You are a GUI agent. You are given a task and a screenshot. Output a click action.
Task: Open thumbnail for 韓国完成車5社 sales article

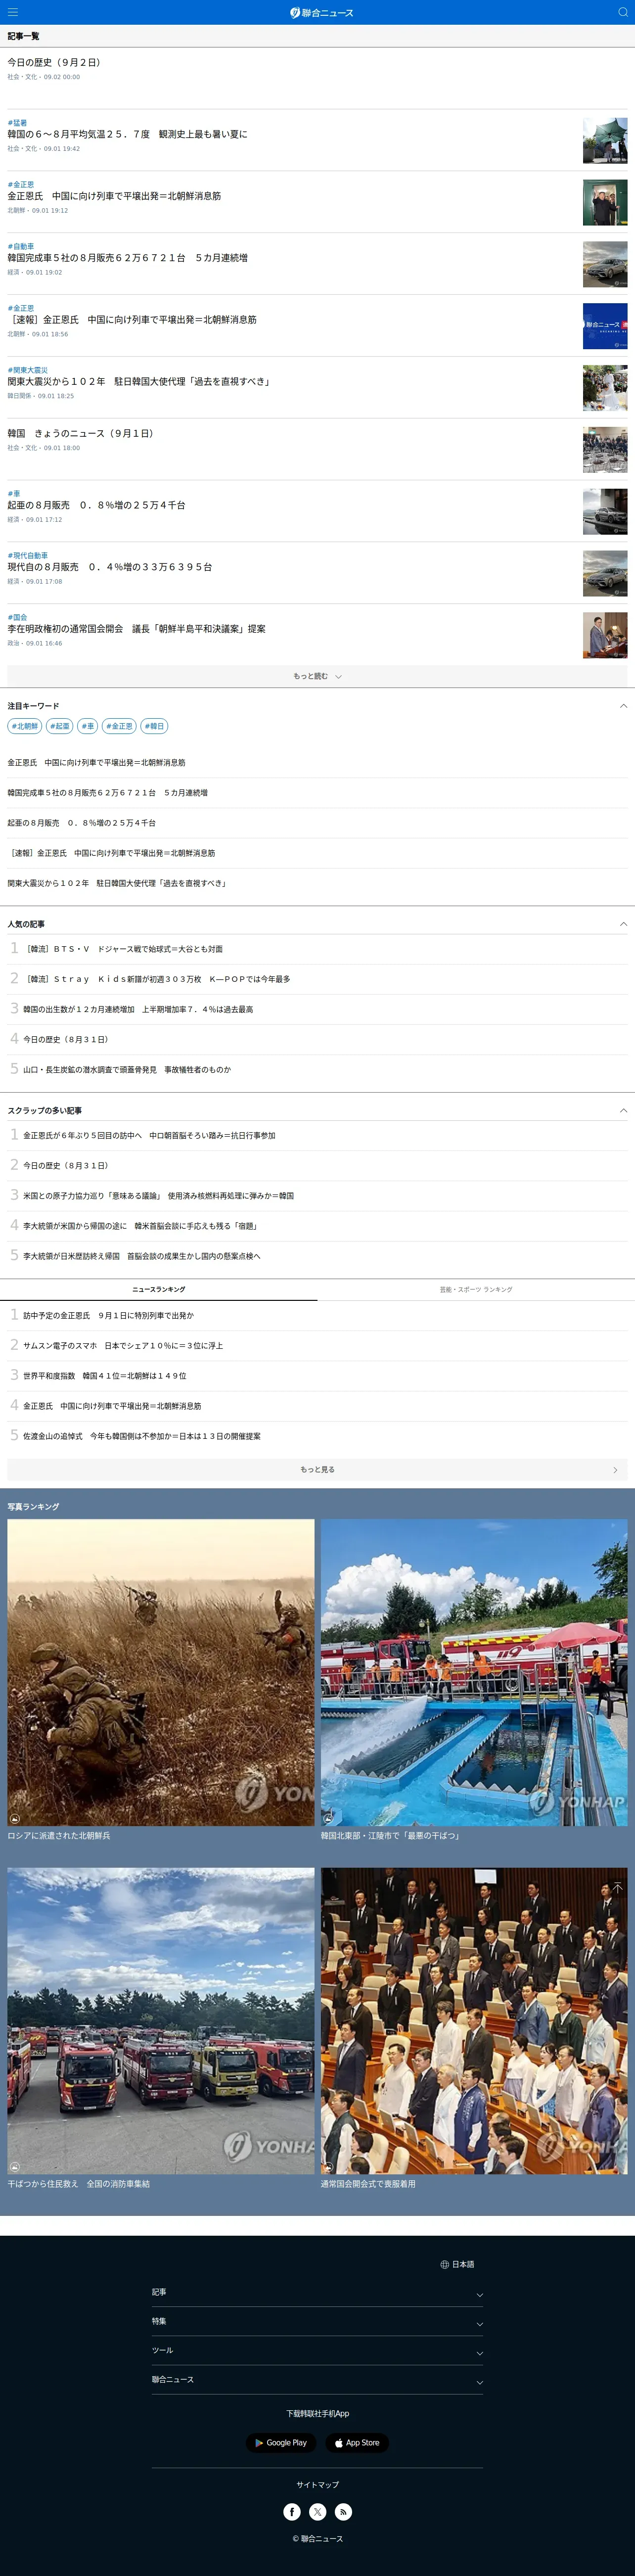tap(605, 264)
